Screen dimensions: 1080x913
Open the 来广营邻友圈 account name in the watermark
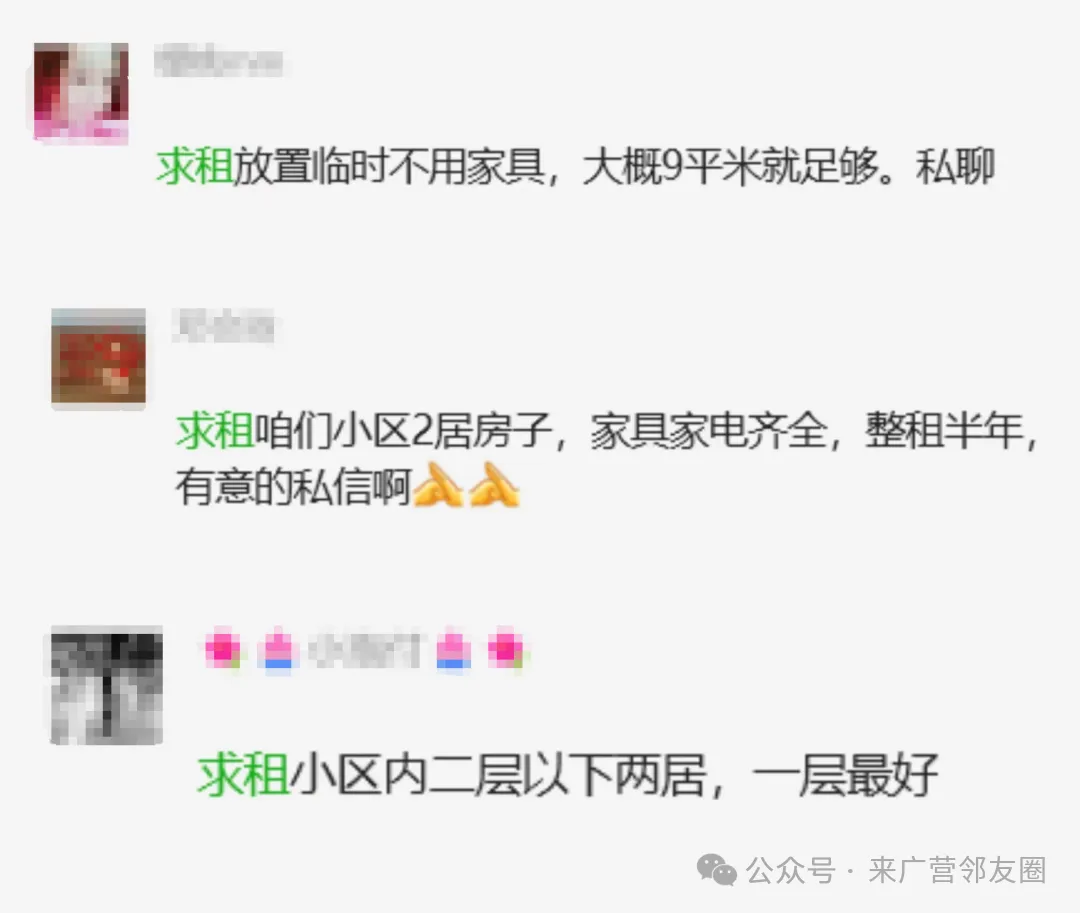coord(957,870)
